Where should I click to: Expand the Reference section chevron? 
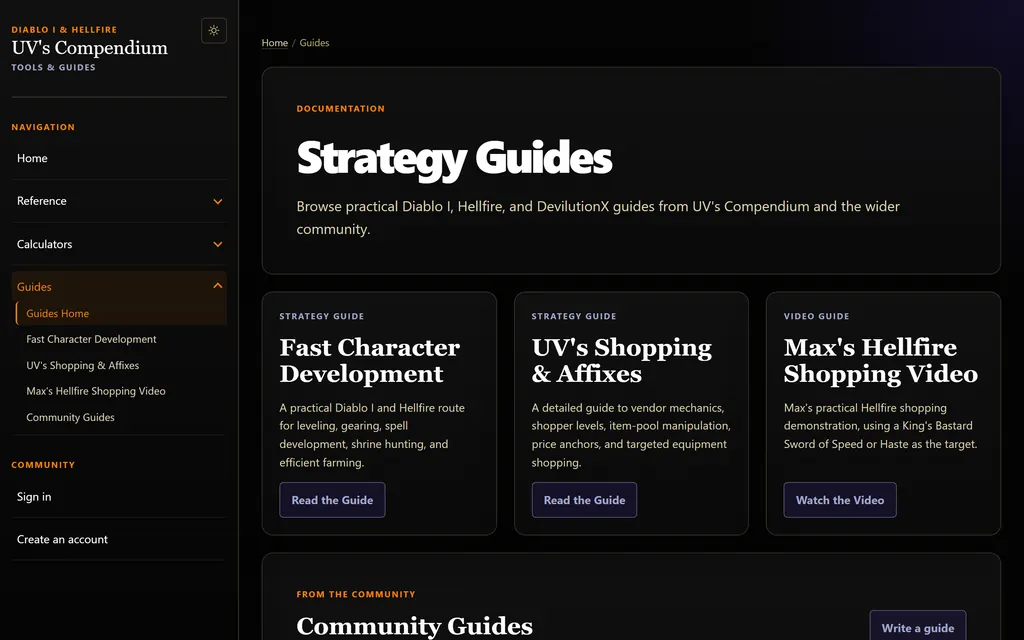pos(217,201)
